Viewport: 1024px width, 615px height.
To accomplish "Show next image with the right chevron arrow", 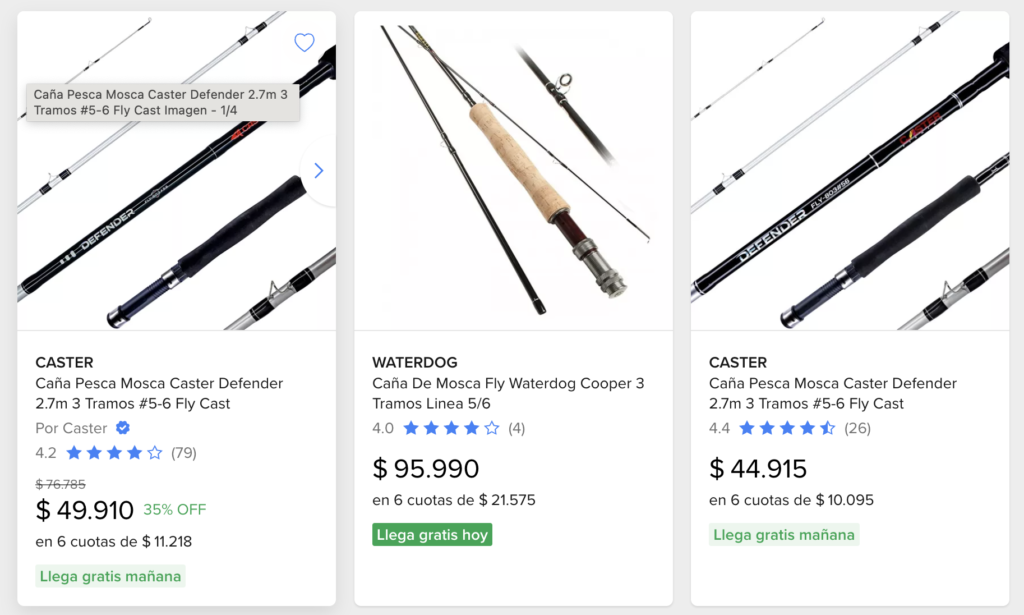I will (318, 171).
